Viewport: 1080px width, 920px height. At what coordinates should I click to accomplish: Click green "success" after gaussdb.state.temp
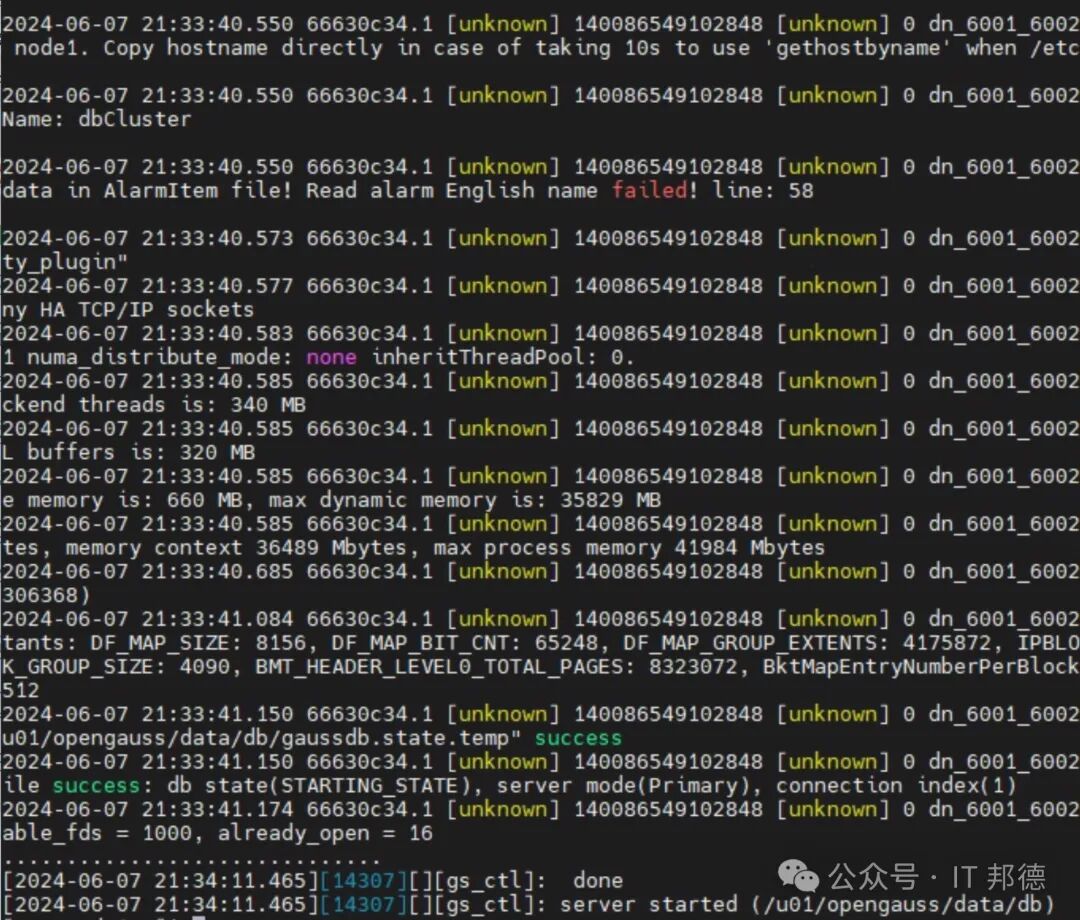coord(579,738)
